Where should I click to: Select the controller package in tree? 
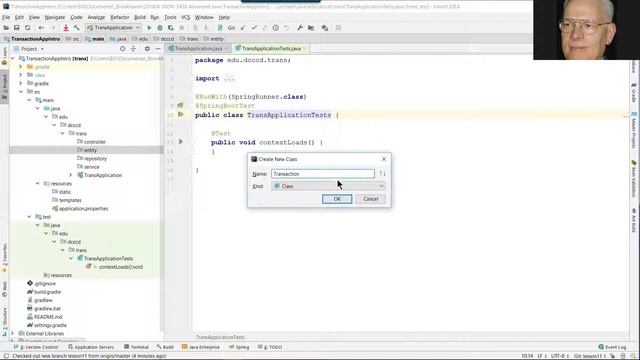pos(95,142)
